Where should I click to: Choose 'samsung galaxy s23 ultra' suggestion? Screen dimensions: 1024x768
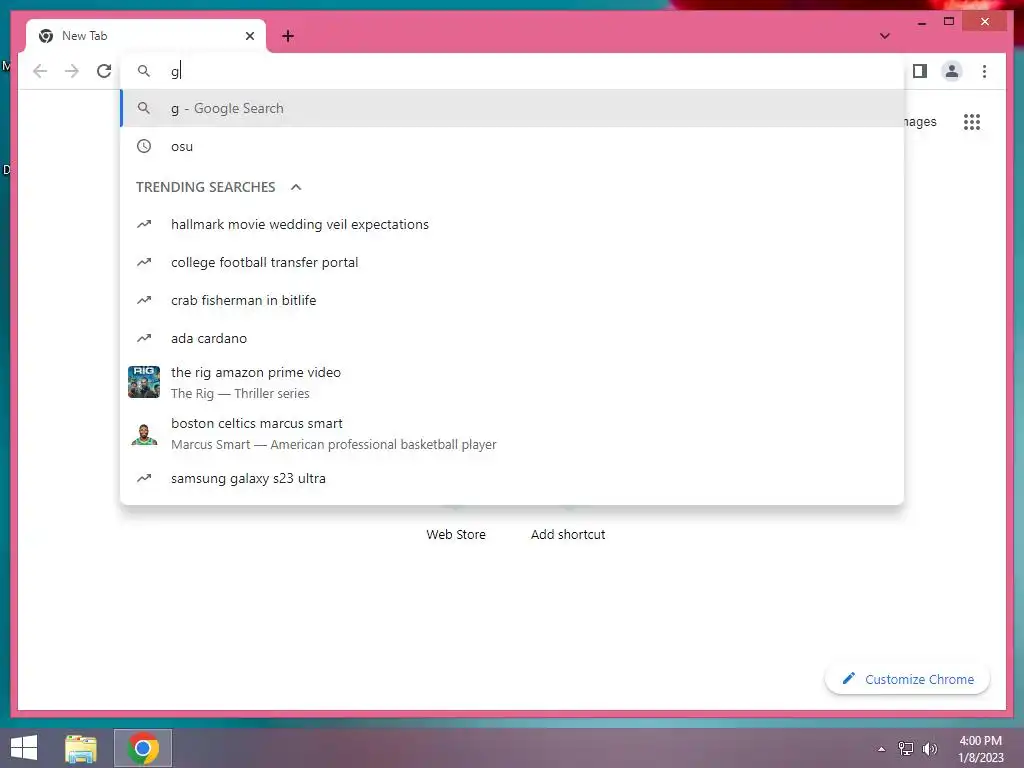tap(512, 479)
